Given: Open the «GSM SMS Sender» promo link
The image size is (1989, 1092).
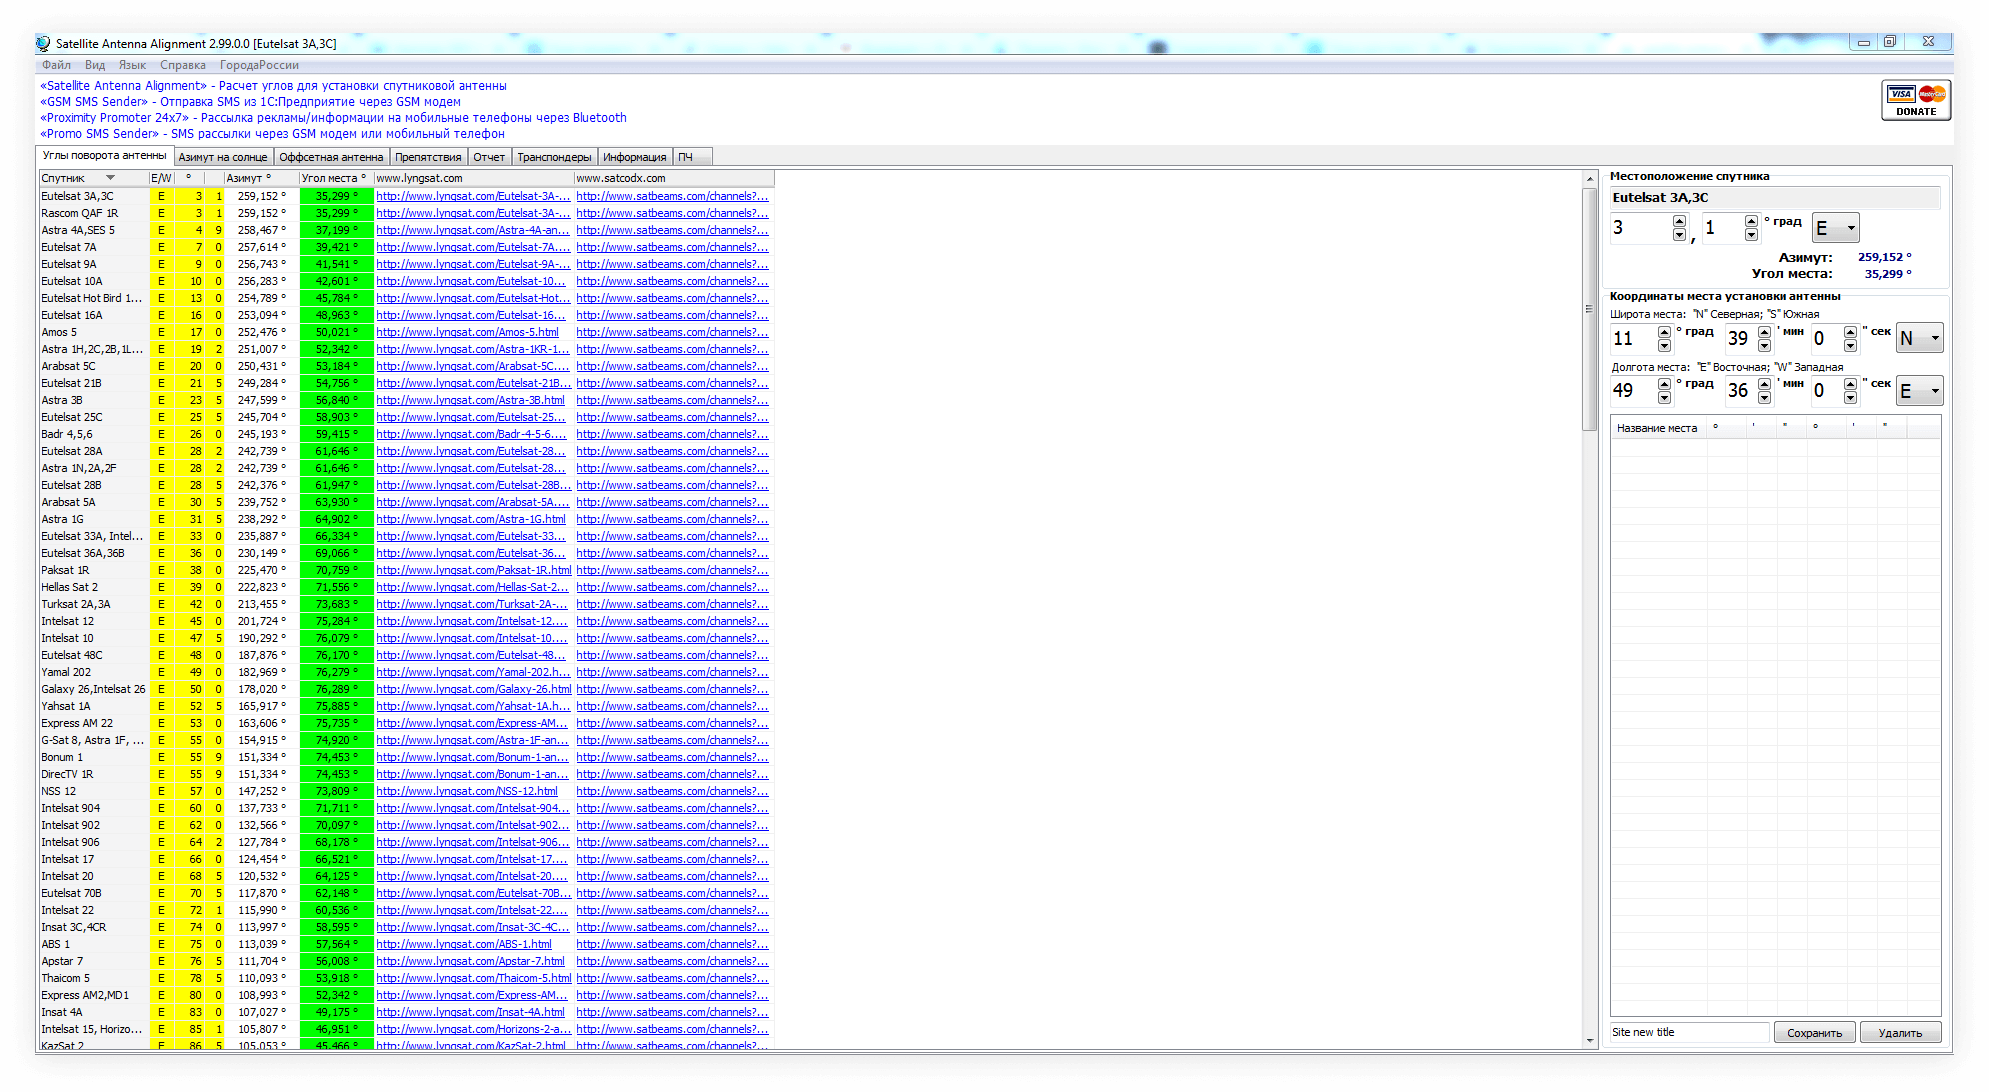Looking at the screenshot, I should [250, 102].
